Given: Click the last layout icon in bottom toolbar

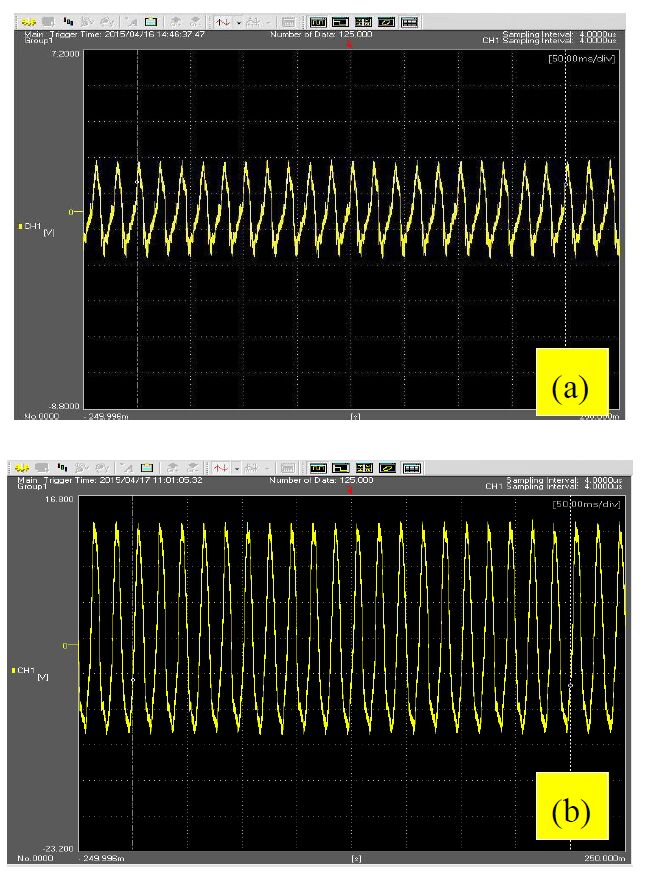Looking at the screenshot, I should coord(409,468).
